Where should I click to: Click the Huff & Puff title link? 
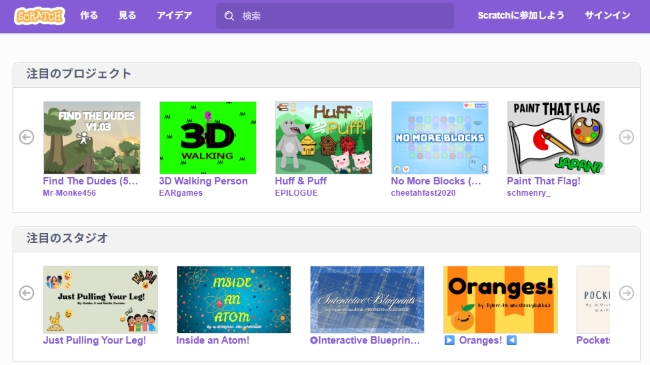pos(301,181)
